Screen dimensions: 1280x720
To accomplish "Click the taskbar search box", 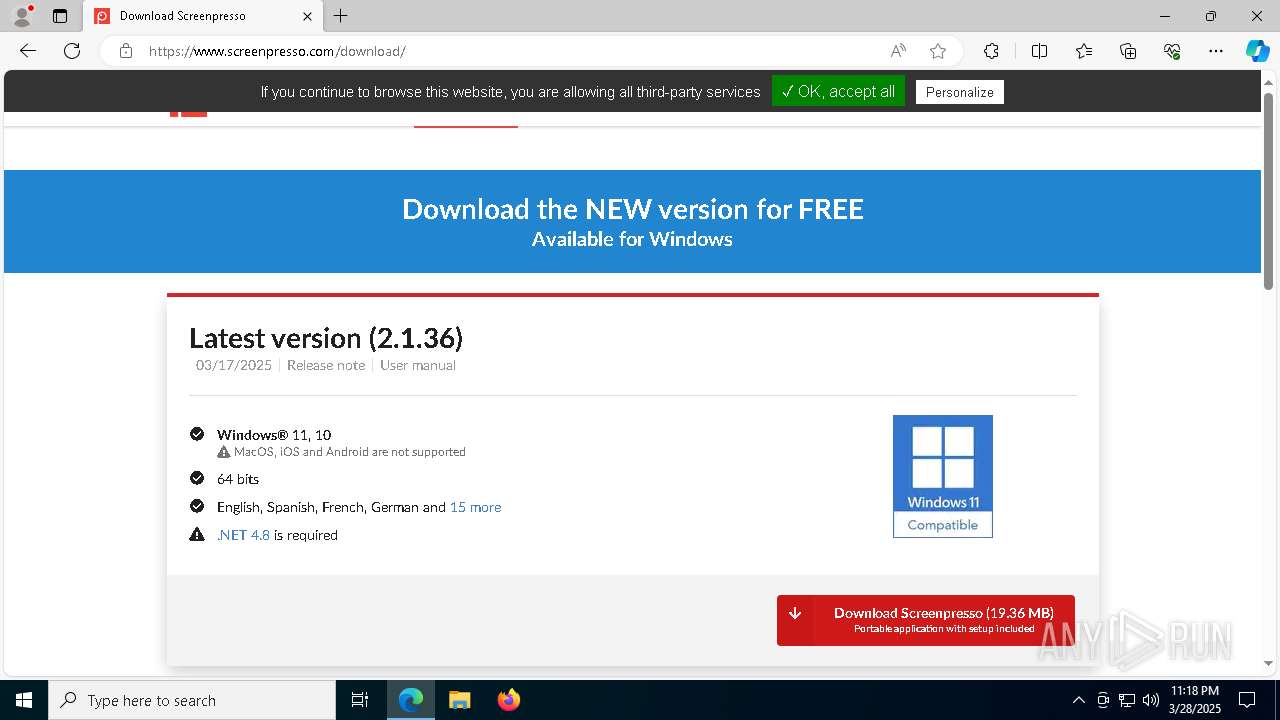I will pyautogui.click(x=192, y=700).
